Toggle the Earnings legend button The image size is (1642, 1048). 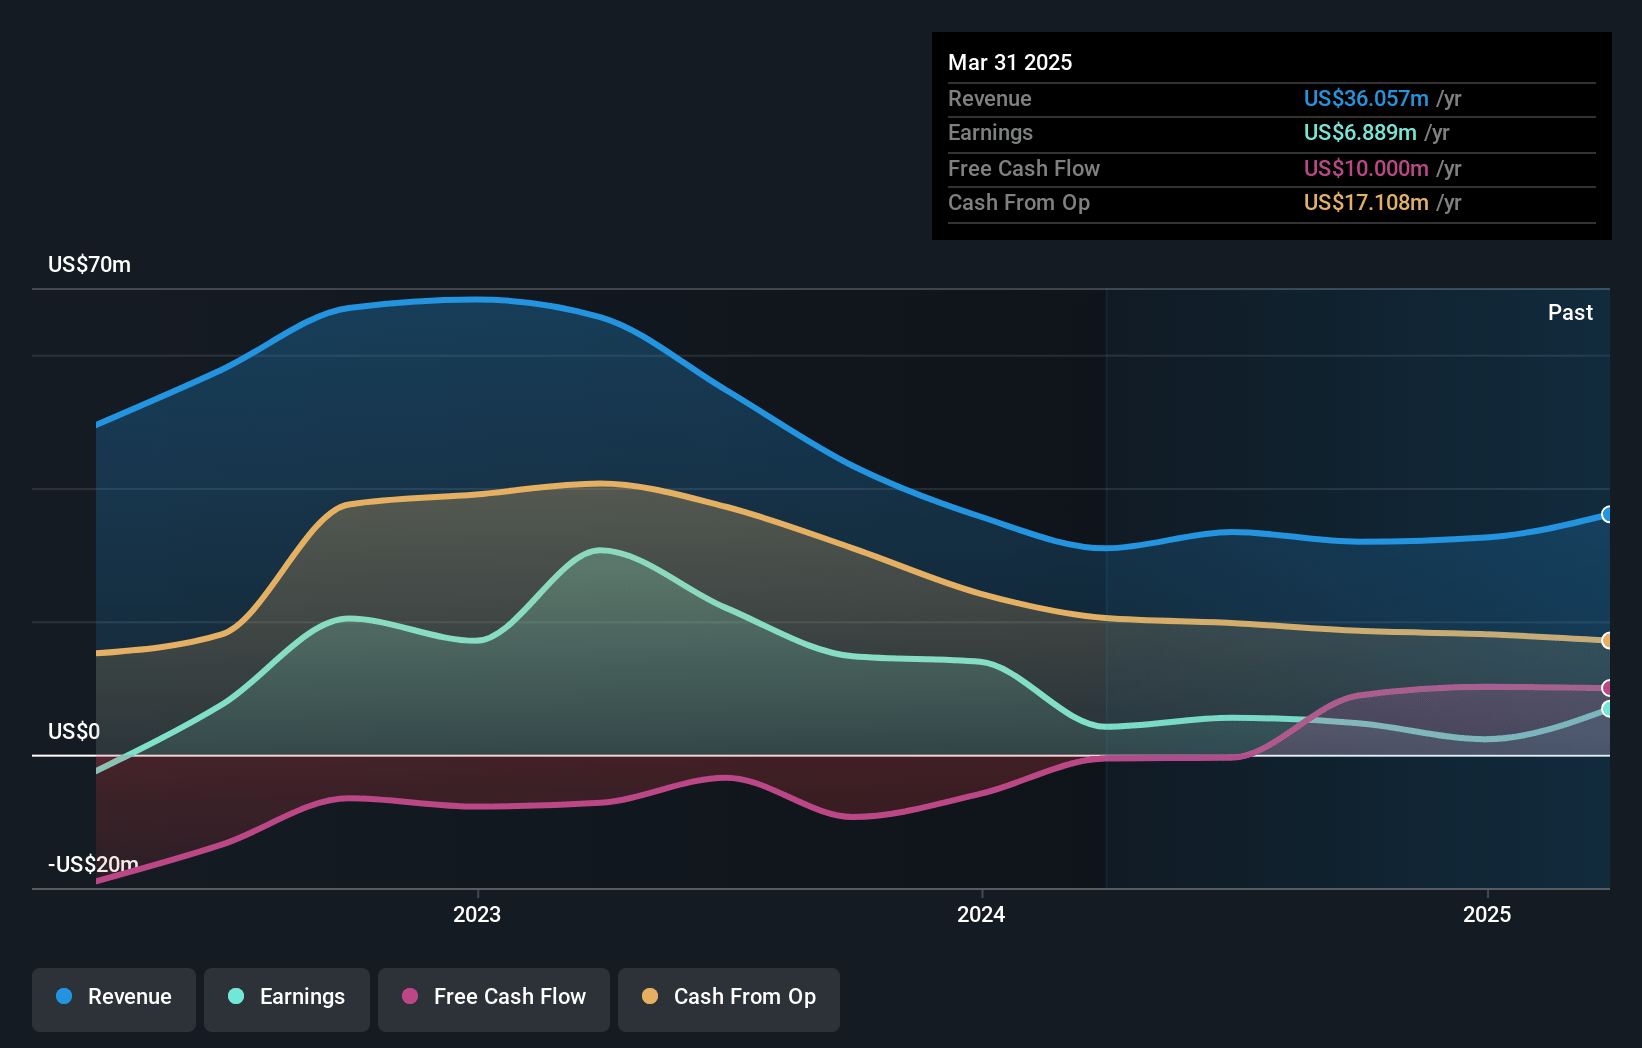[x=287, y=999]
